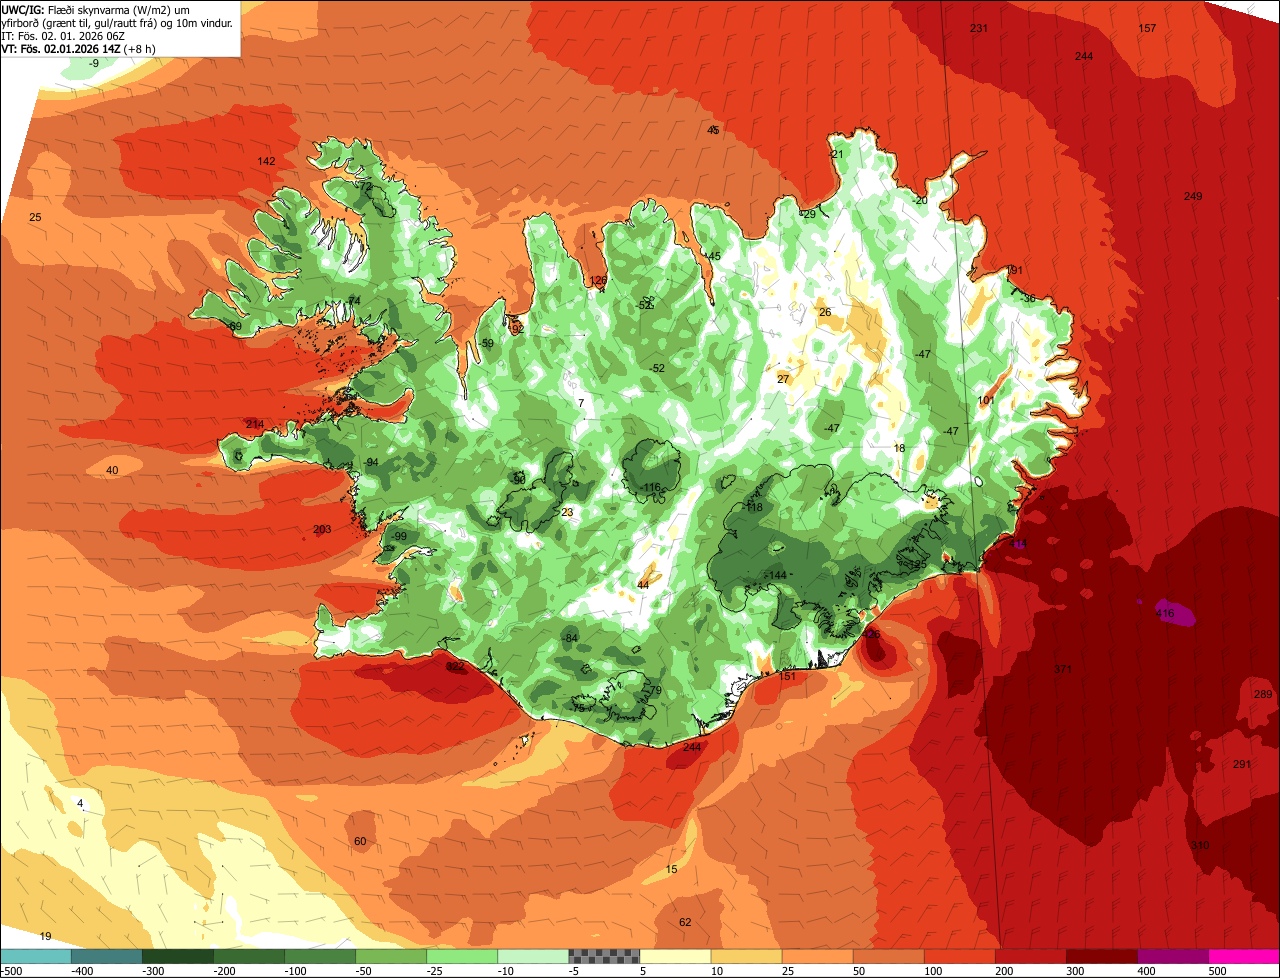Click the map value 157
The height and width of the screenshot is (978, 1280).
pos(1148,28)
